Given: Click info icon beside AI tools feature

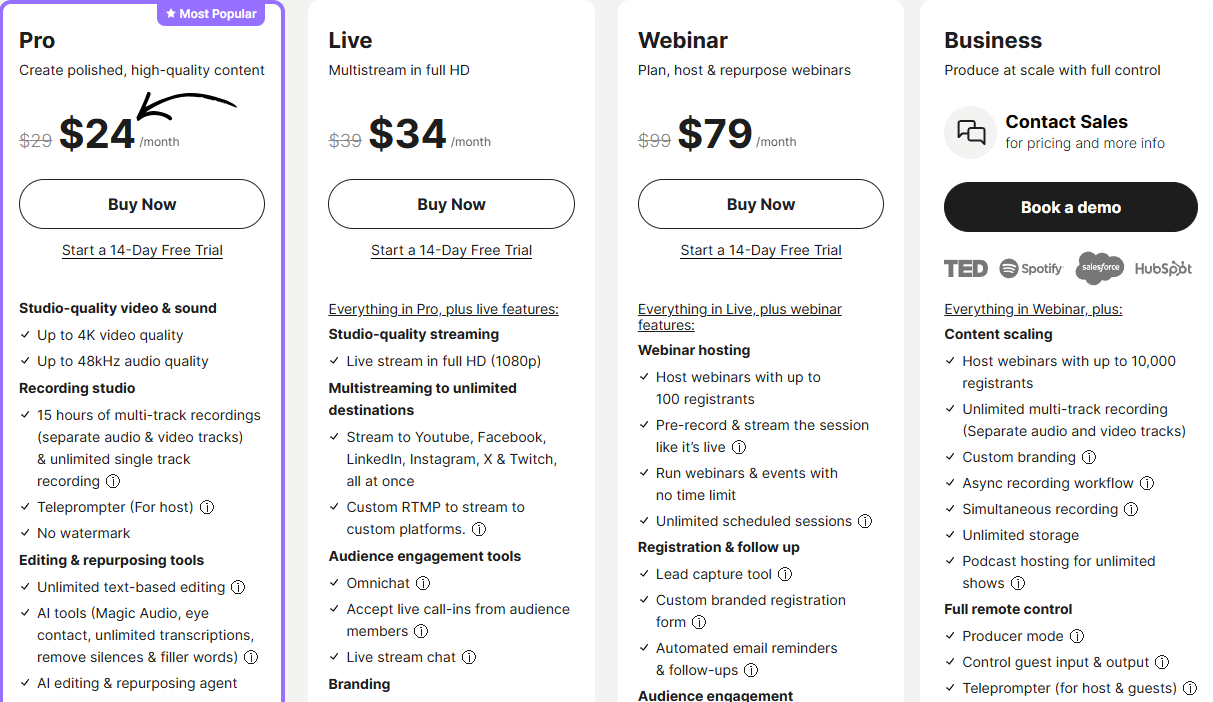Looking at the screenshot, I should pos(251,657).
